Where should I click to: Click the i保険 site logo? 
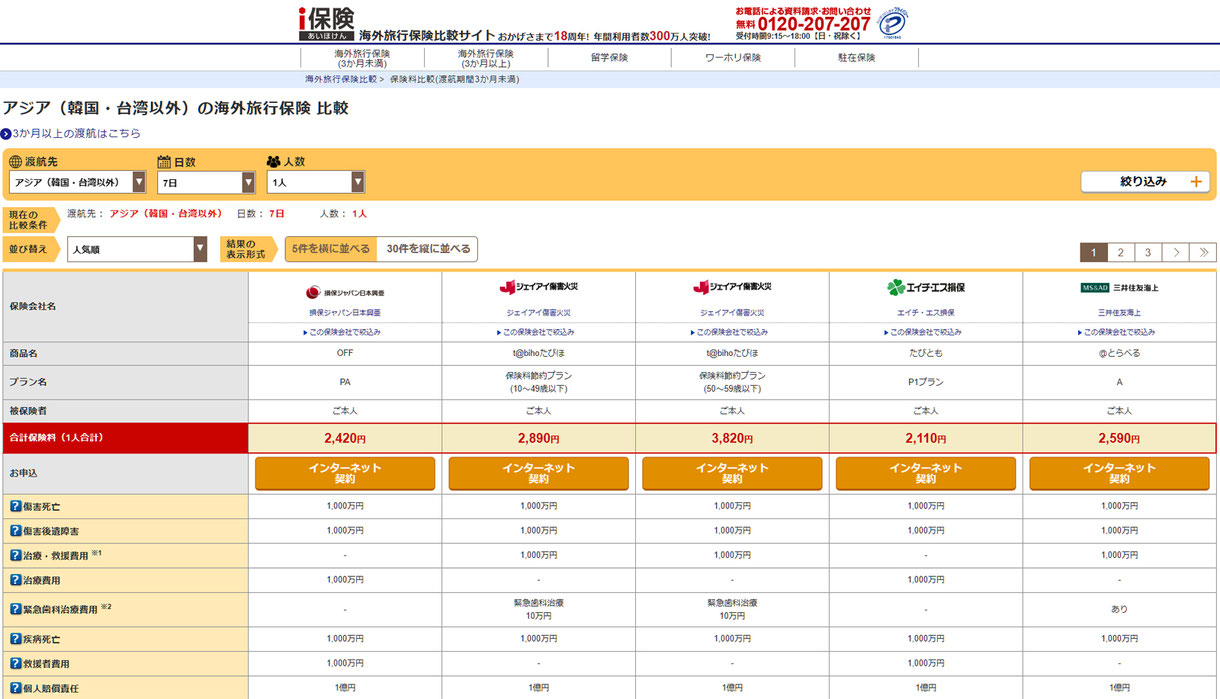pyautogui.click(x=326, y=22)
